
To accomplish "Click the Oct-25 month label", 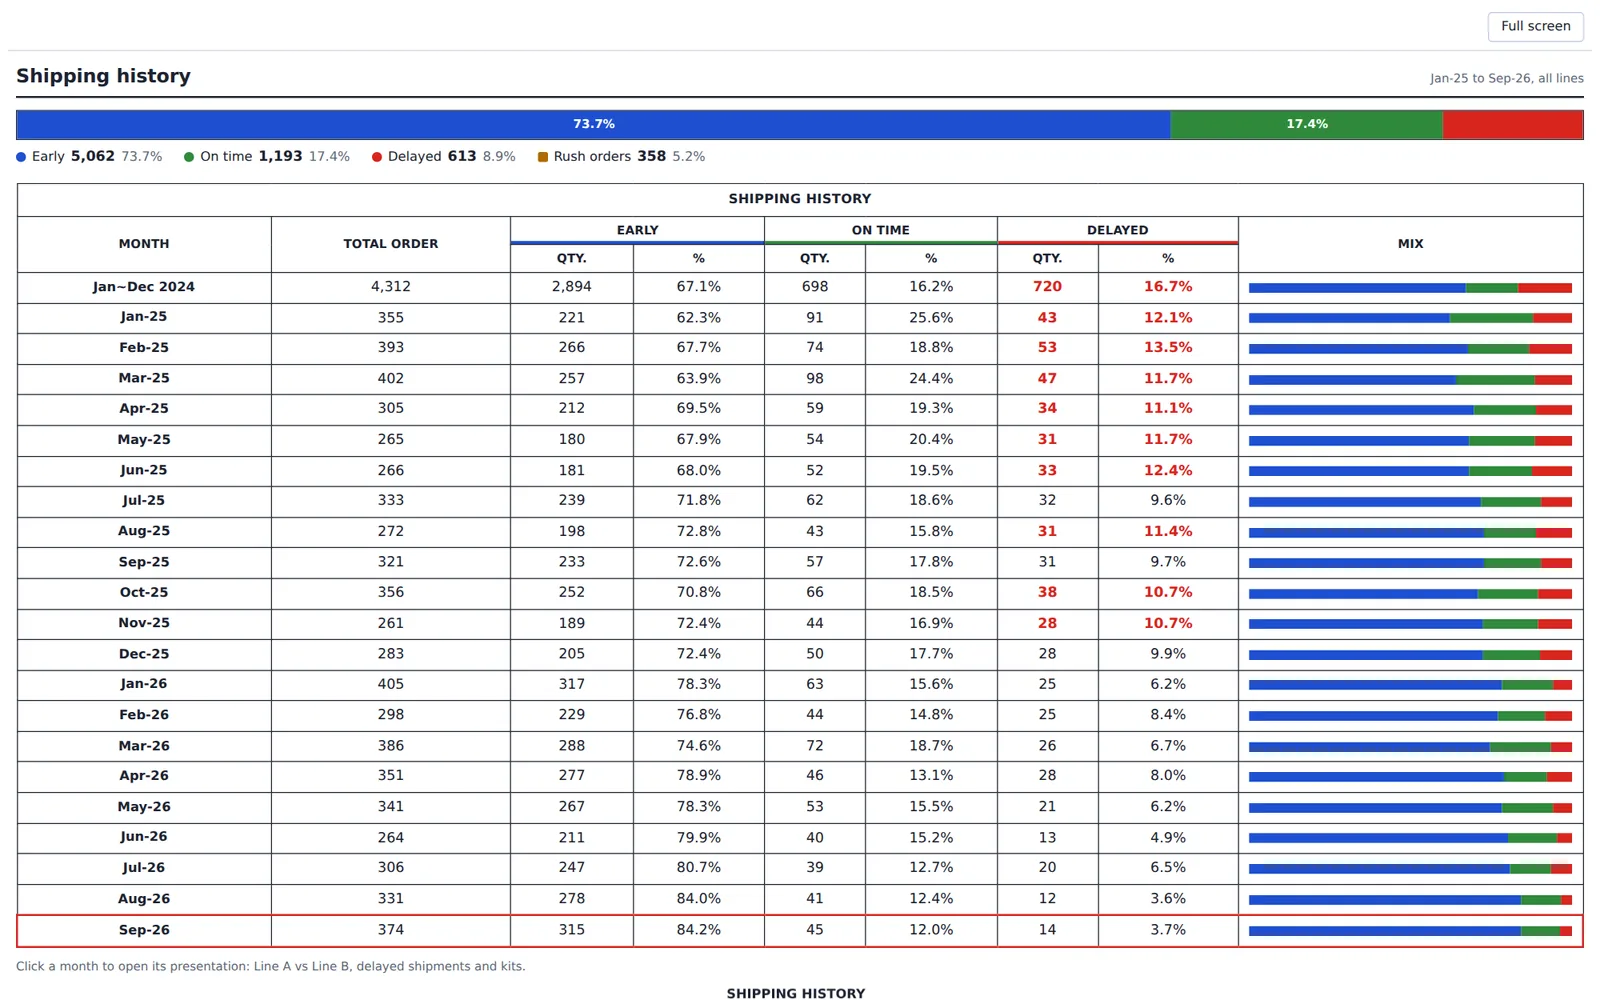I will click(x=144, y=592).
